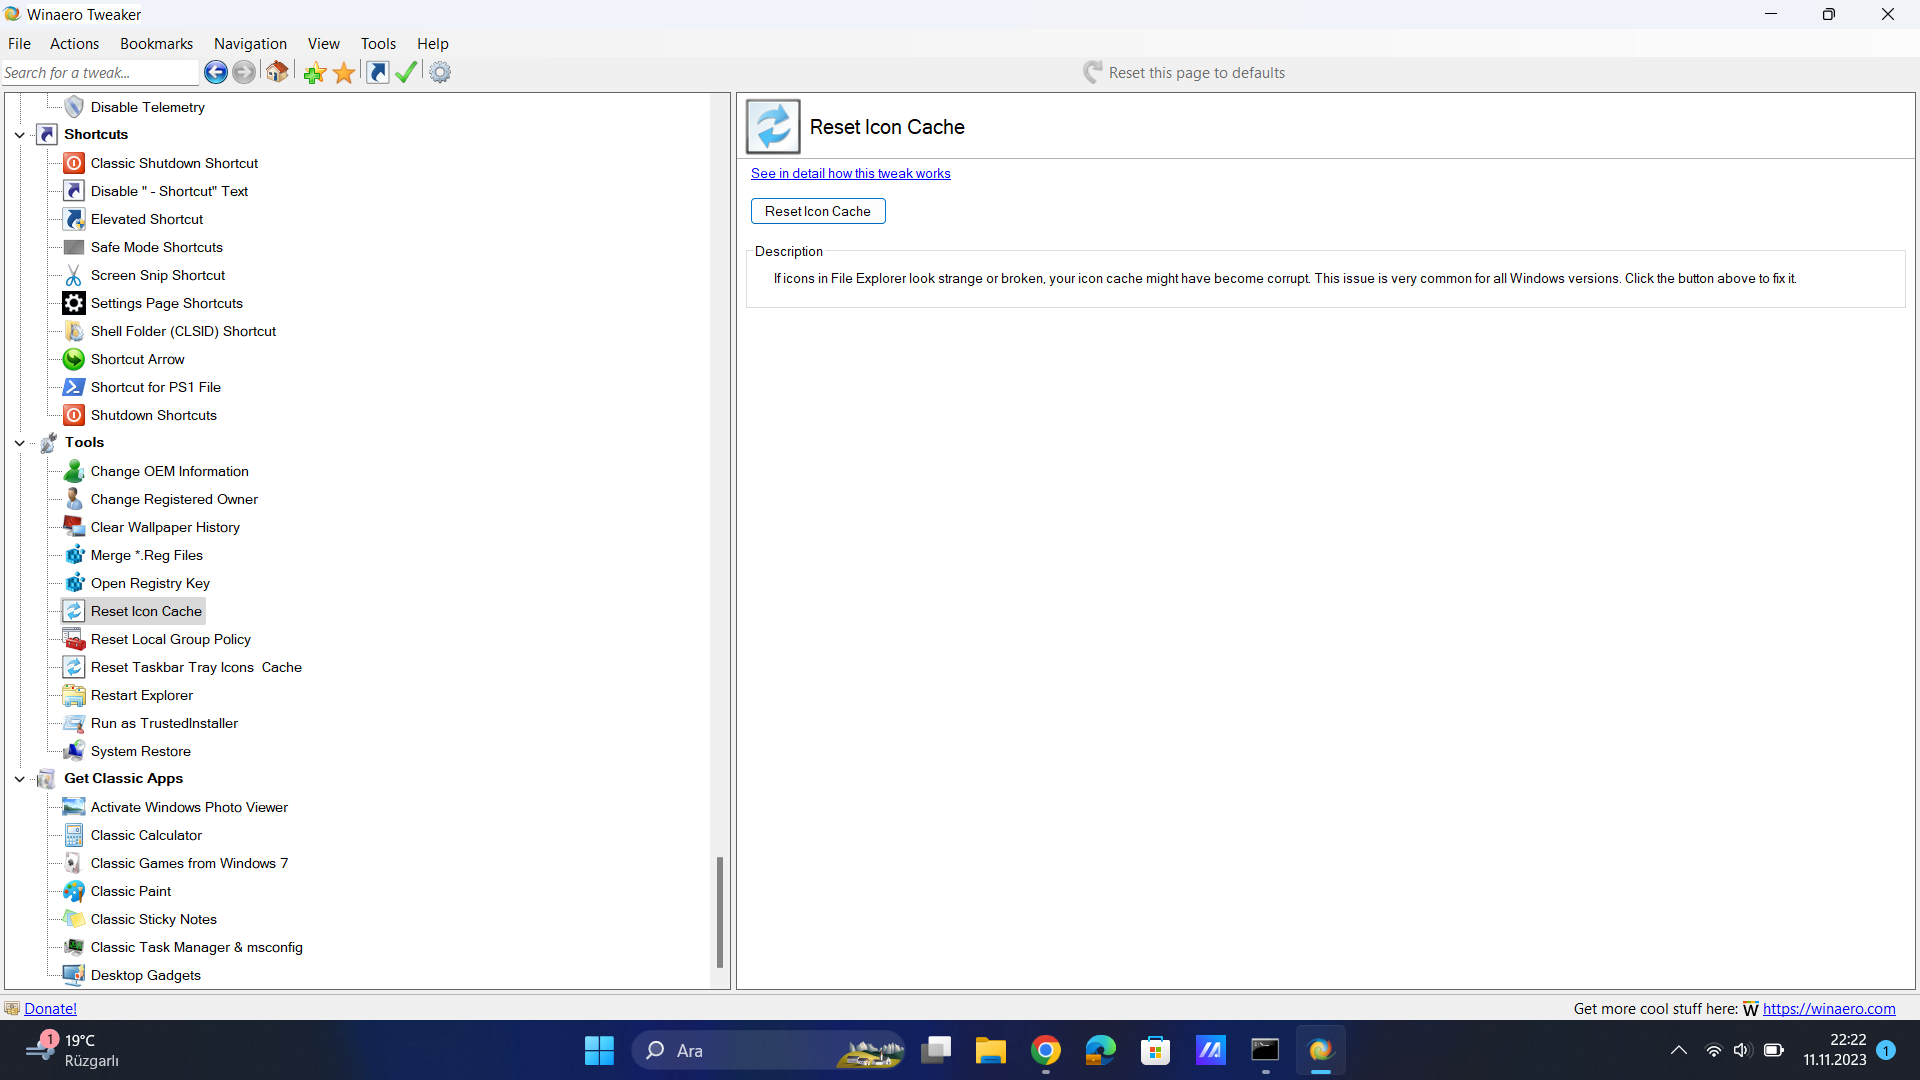Add bookmark with star-plus icon
The height and width of the screenshot is (1080, 1920).
tap(314, 72)
